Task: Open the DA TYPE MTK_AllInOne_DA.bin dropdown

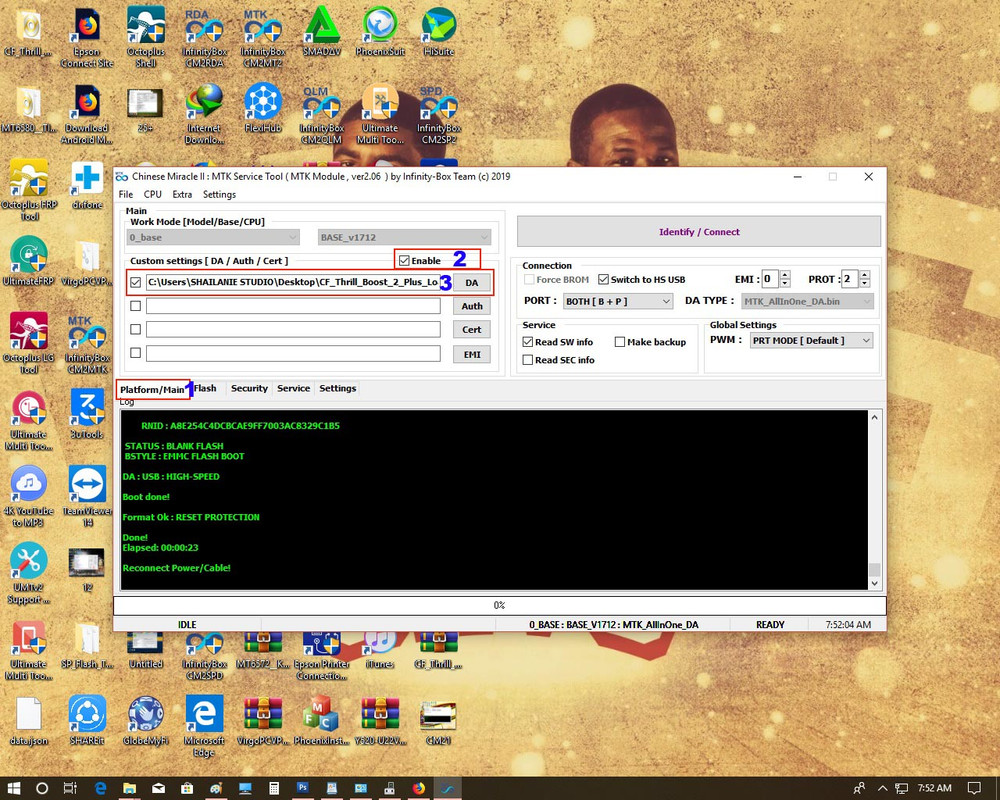Action: pos(807,301)
